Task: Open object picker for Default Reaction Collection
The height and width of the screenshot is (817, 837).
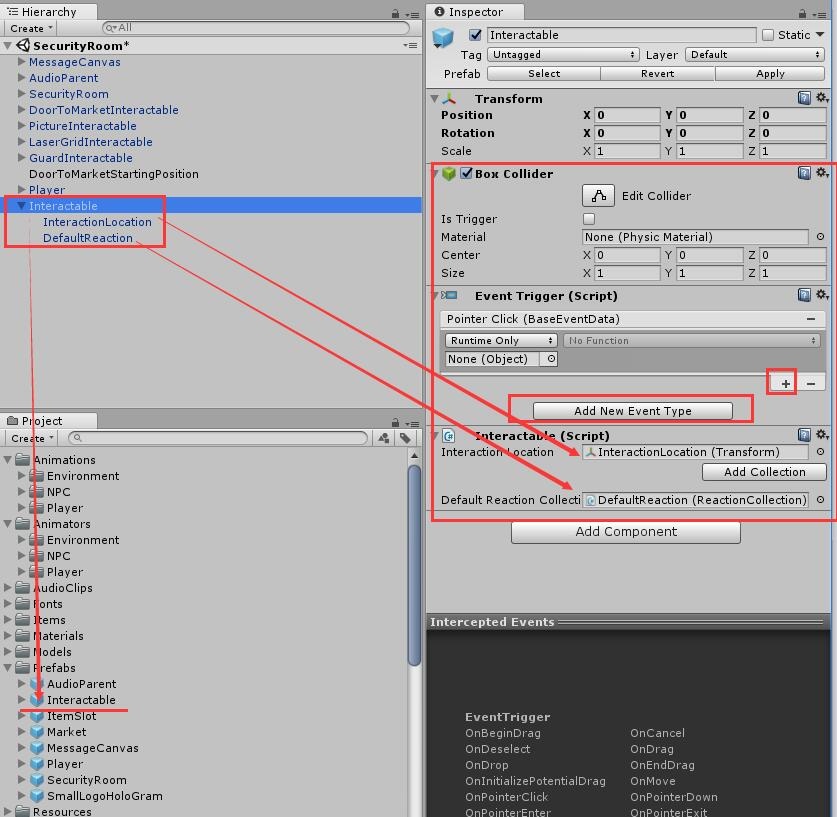Action: click(820, 499)
